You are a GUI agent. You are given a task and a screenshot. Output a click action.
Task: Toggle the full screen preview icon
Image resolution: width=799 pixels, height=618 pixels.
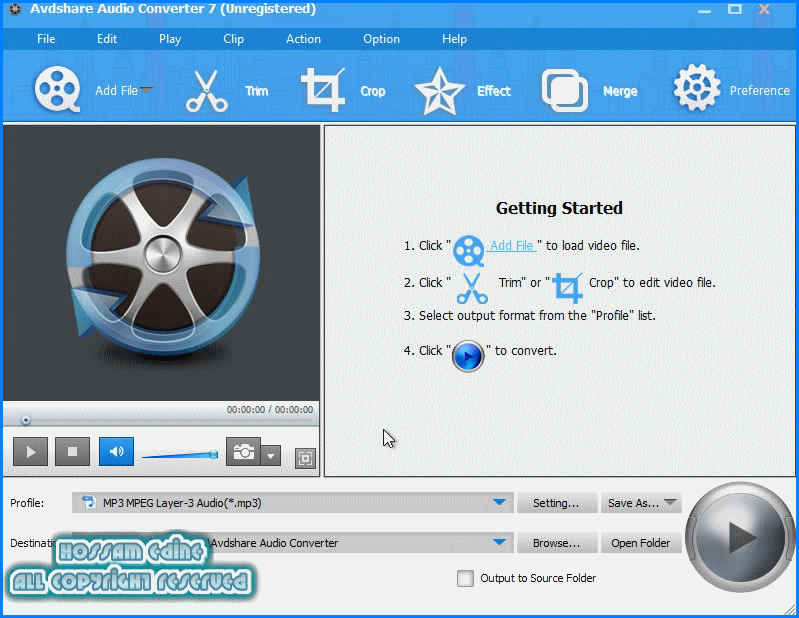[305, 459]
